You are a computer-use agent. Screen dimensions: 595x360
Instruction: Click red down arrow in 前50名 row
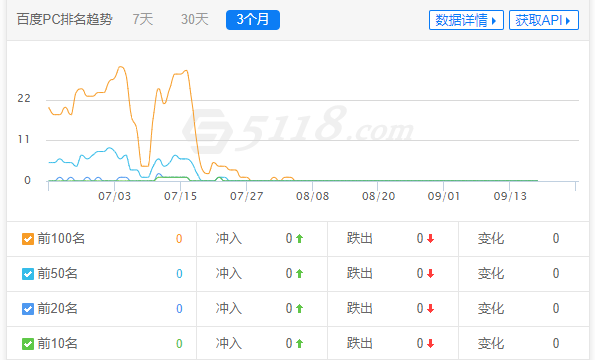(430, 274)
